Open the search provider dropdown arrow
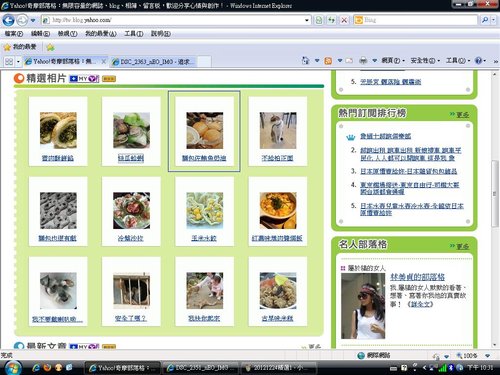The height and width of the screenshot is (375, 500). (493, 20)
